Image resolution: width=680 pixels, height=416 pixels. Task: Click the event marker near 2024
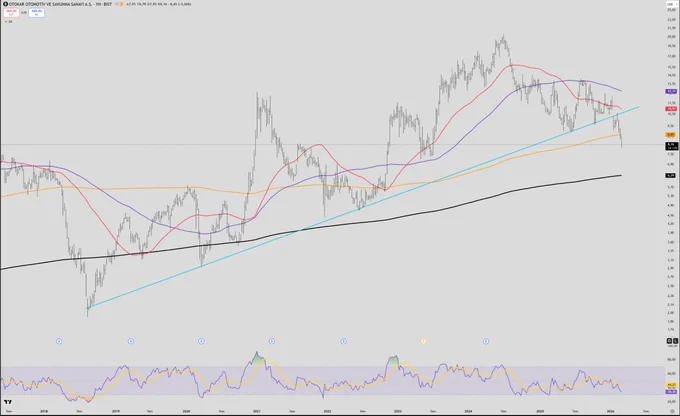(x=486, y=341)
